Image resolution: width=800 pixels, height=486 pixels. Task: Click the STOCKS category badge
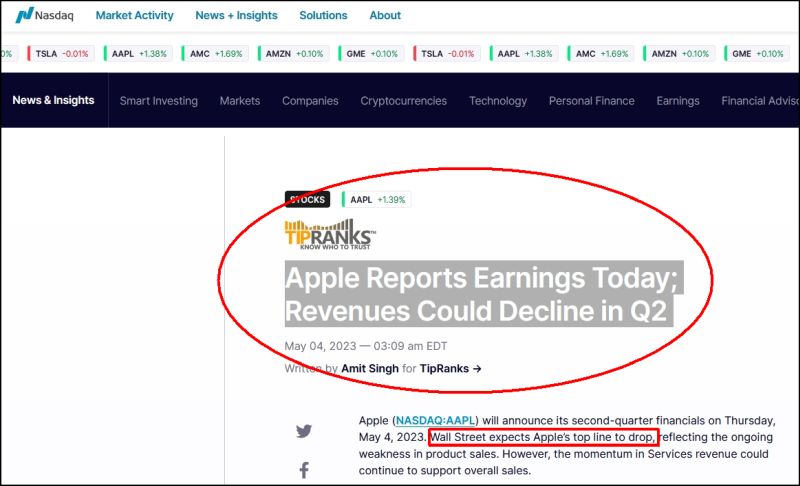[x=307, y=200]
